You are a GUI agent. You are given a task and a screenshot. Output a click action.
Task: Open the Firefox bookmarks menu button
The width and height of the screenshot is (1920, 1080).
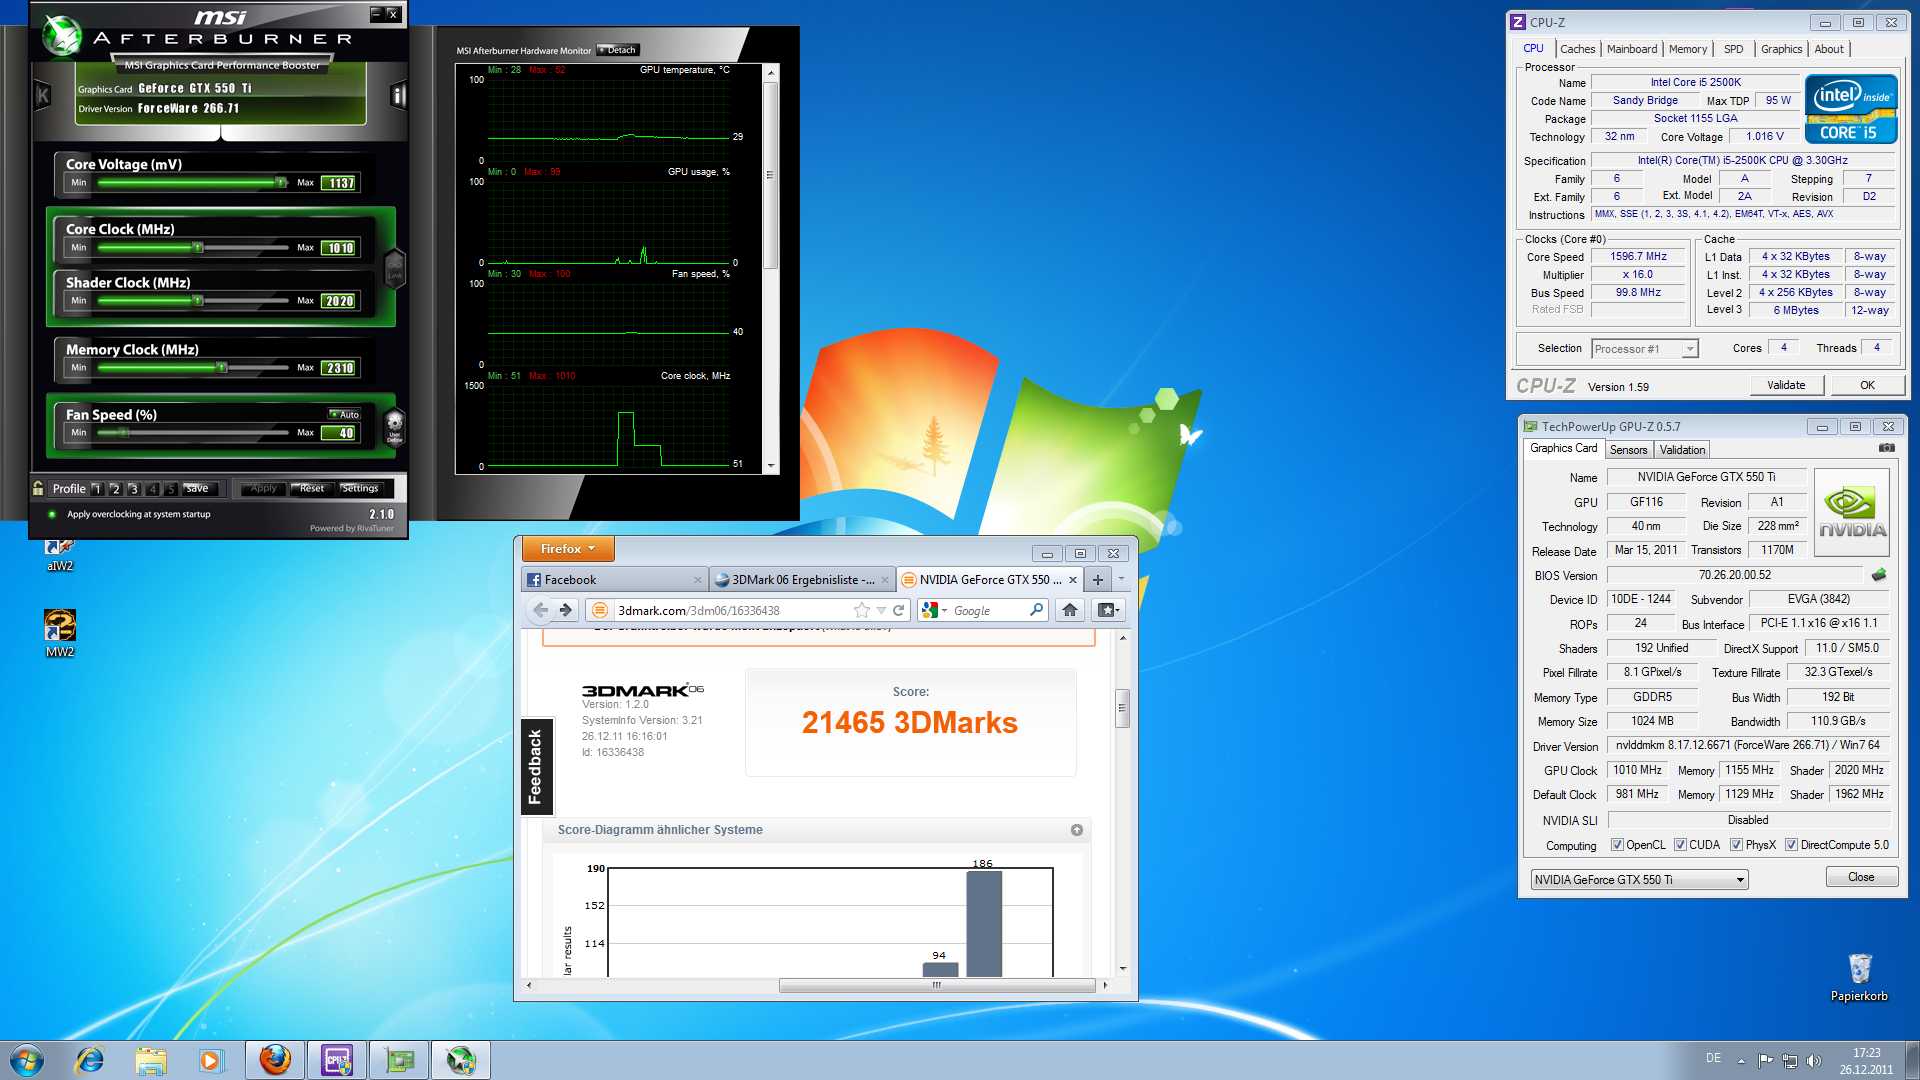pyautogui.click(x=1108, y=610)
